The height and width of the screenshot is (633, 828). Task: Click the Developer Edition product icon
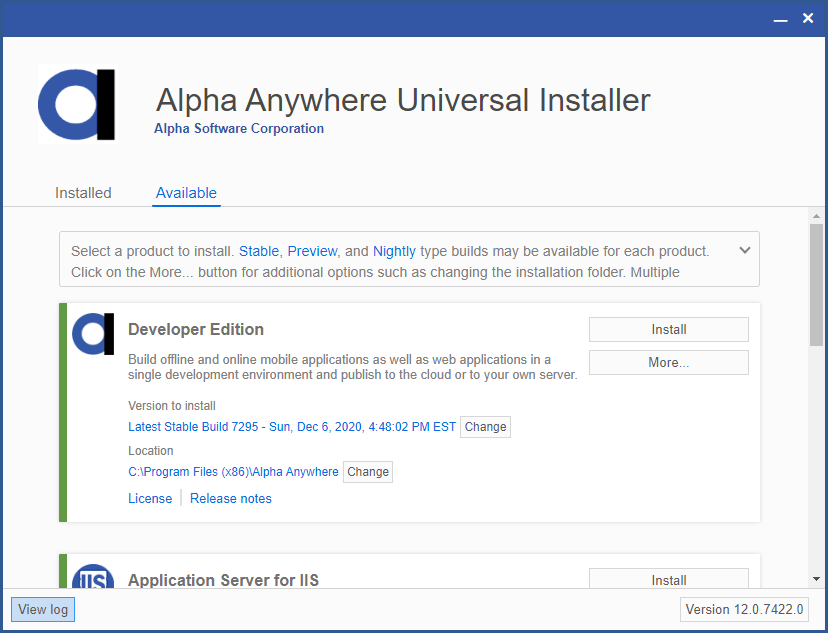[x=93, y=334]
